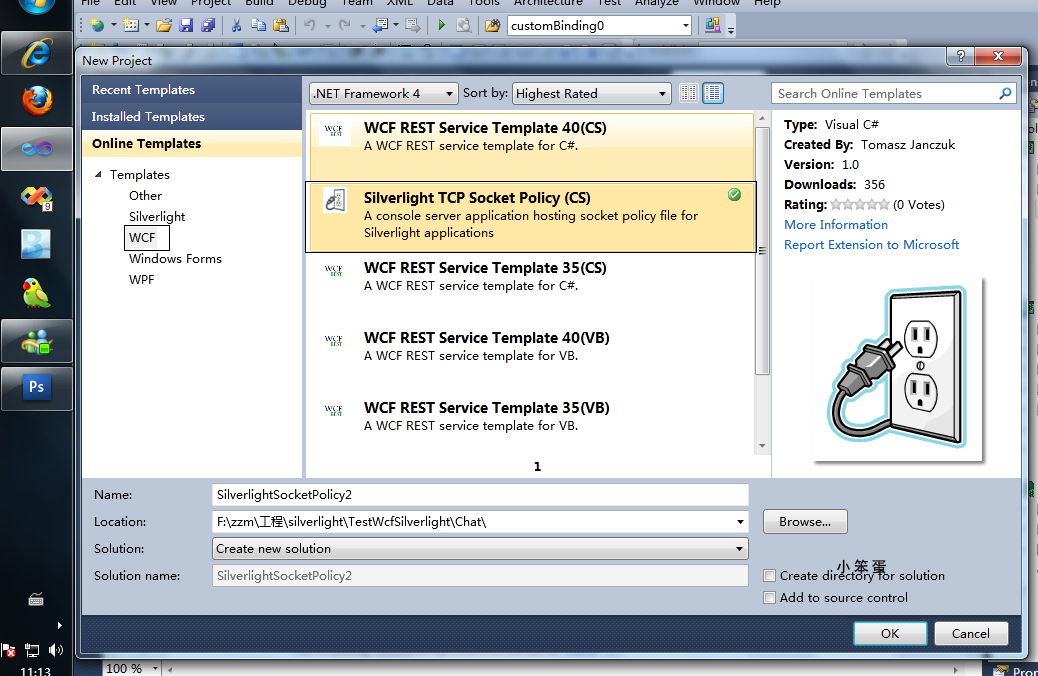Viewport: 1038px width, 676px height.
Task: Click the volume speaker tray icon
Action: click(x=56, y=650)
